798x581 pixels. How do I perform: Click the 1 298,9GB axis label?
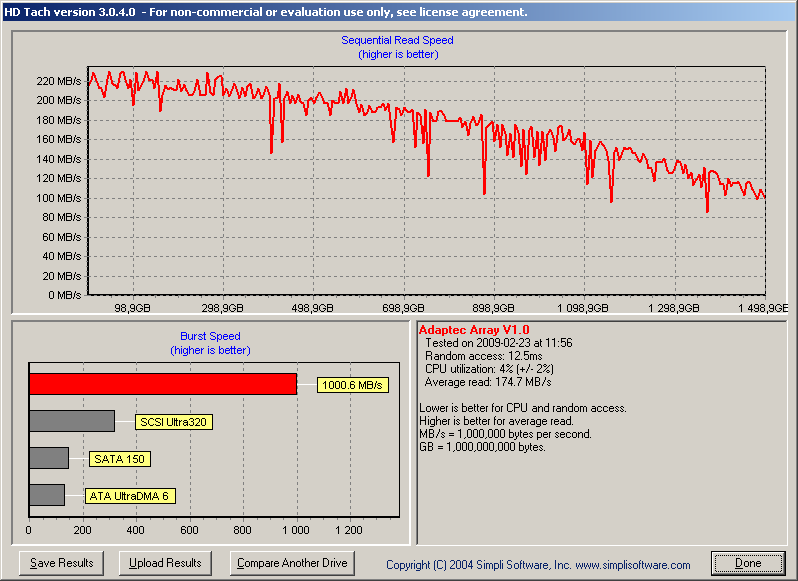(x=674, y=308)
